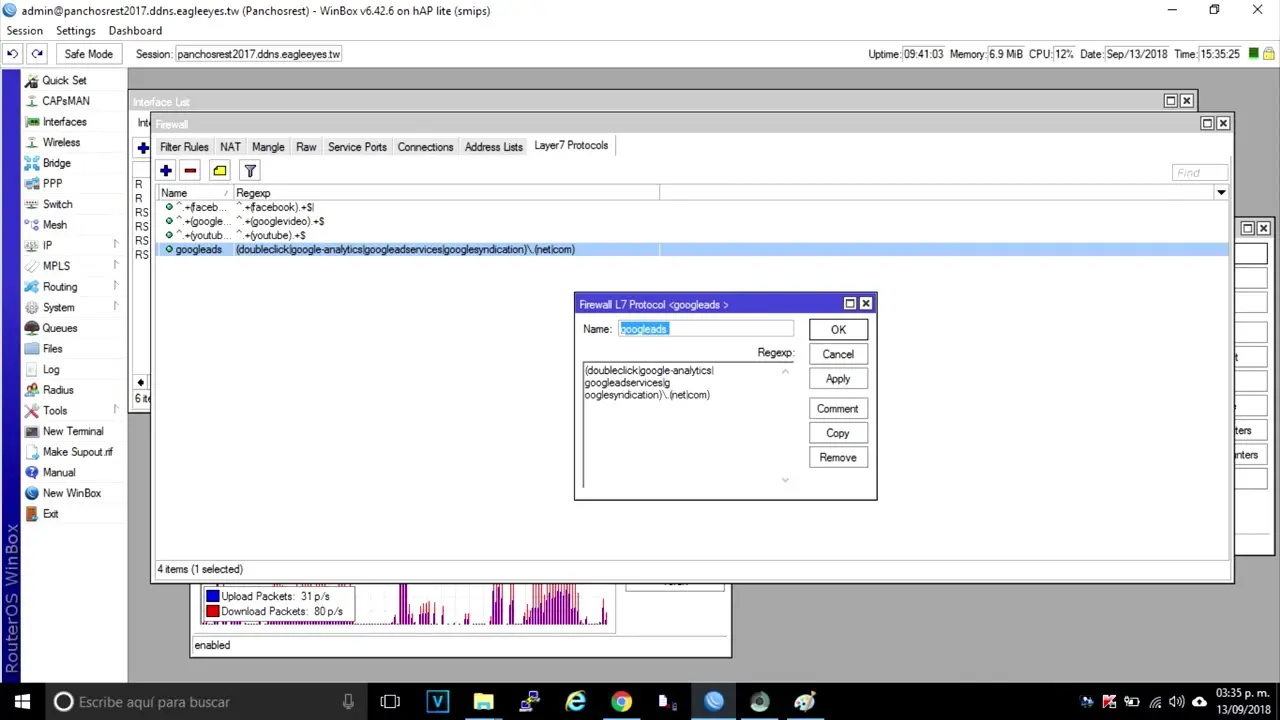
Task: Open Bridge in the sidebar
Action: [x=57, y=163]
